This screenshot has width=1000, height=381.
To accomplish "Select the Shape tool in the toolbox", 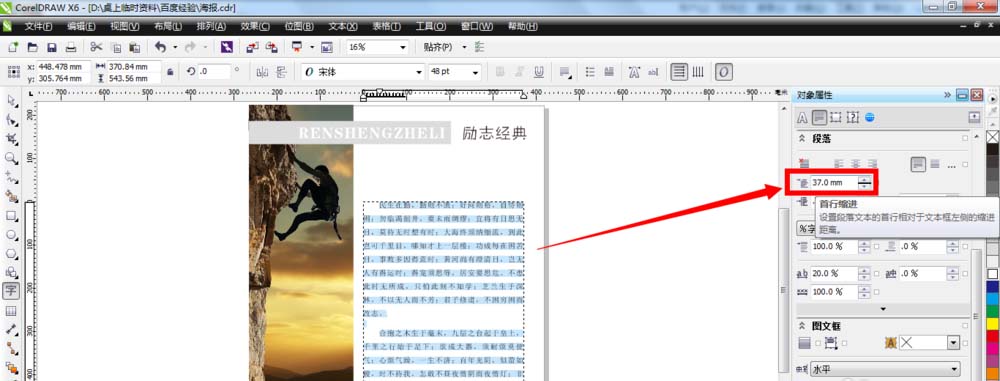I will [x=11, y=120].
